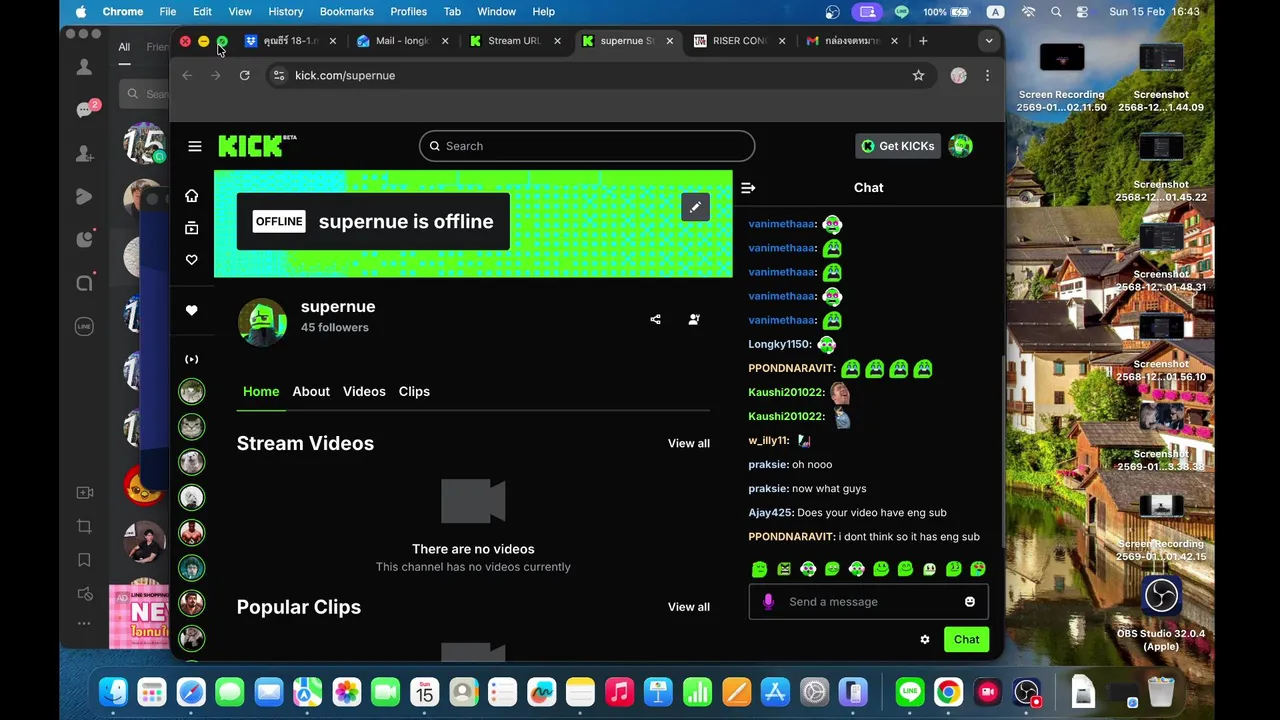The image size is (1280, 720).
Task: Click the filled heart icon in Kick sidebar
Action: tap(191, 310)
